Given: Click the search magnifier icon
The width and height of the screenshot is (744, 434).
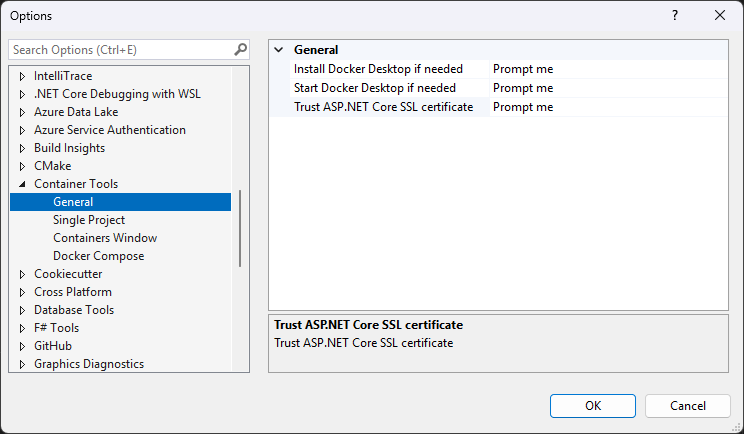Looking at the screenshot, I should click(x=241, y=49).
